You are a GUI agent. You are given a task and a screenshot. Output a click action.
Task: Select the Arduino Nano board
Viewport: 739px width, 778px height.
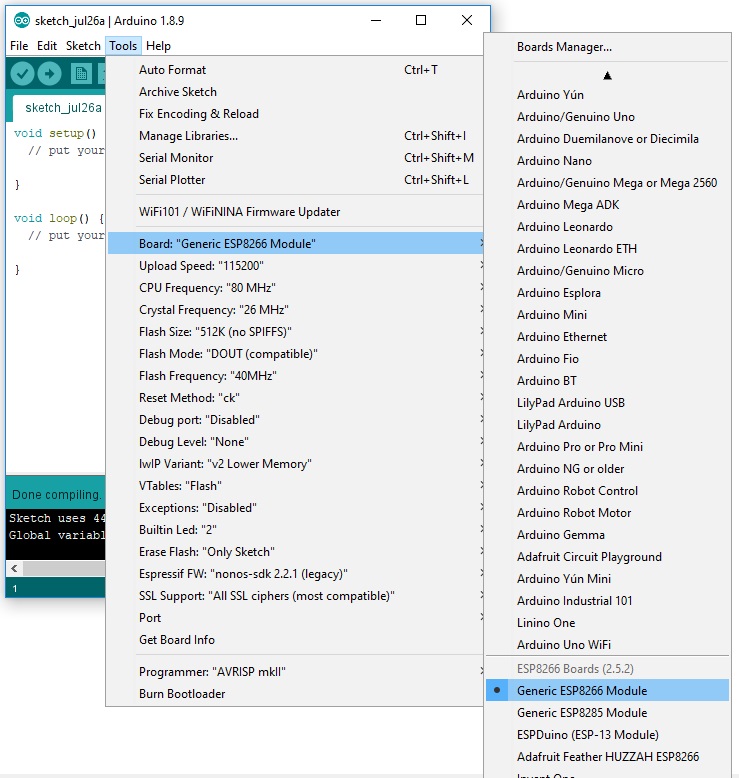607,160
